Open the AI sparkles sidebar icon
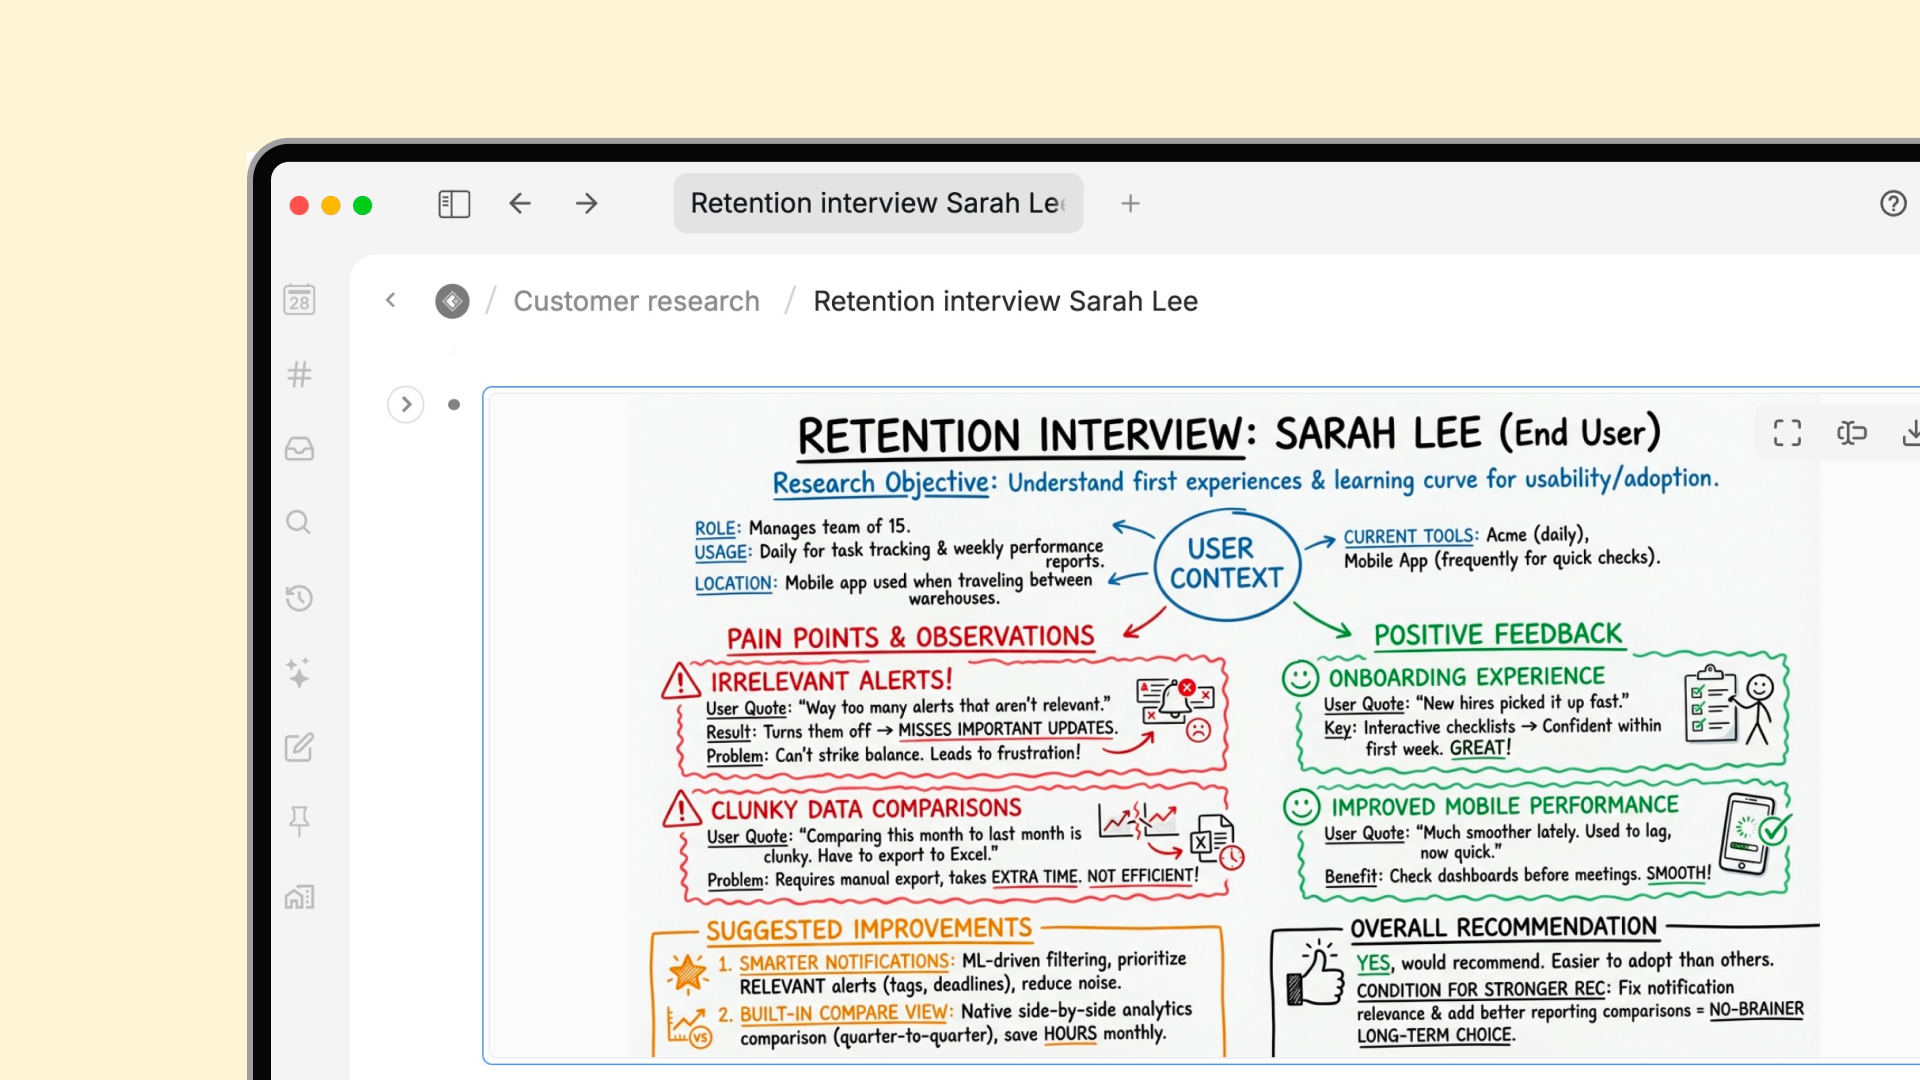 [299, 672]
